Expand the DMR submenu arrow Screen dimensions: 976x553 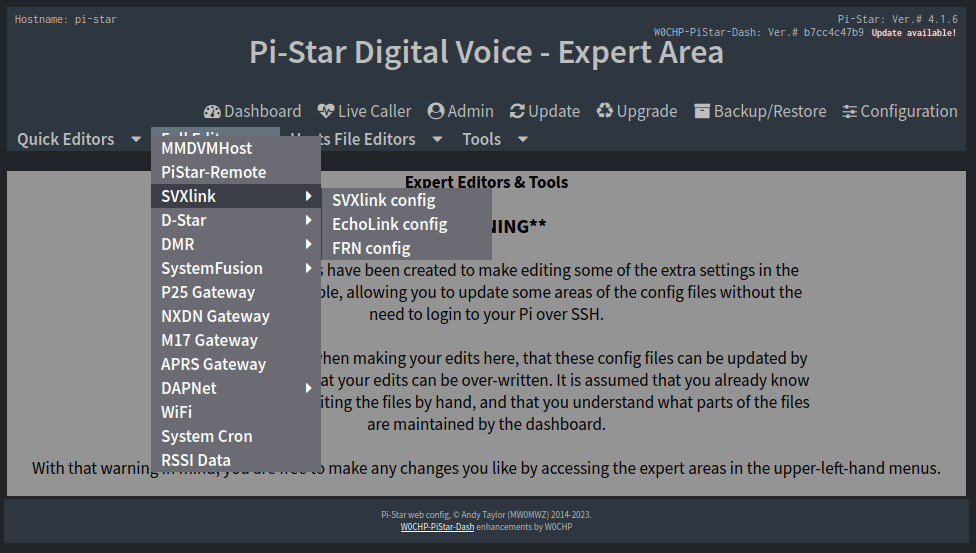308,244
